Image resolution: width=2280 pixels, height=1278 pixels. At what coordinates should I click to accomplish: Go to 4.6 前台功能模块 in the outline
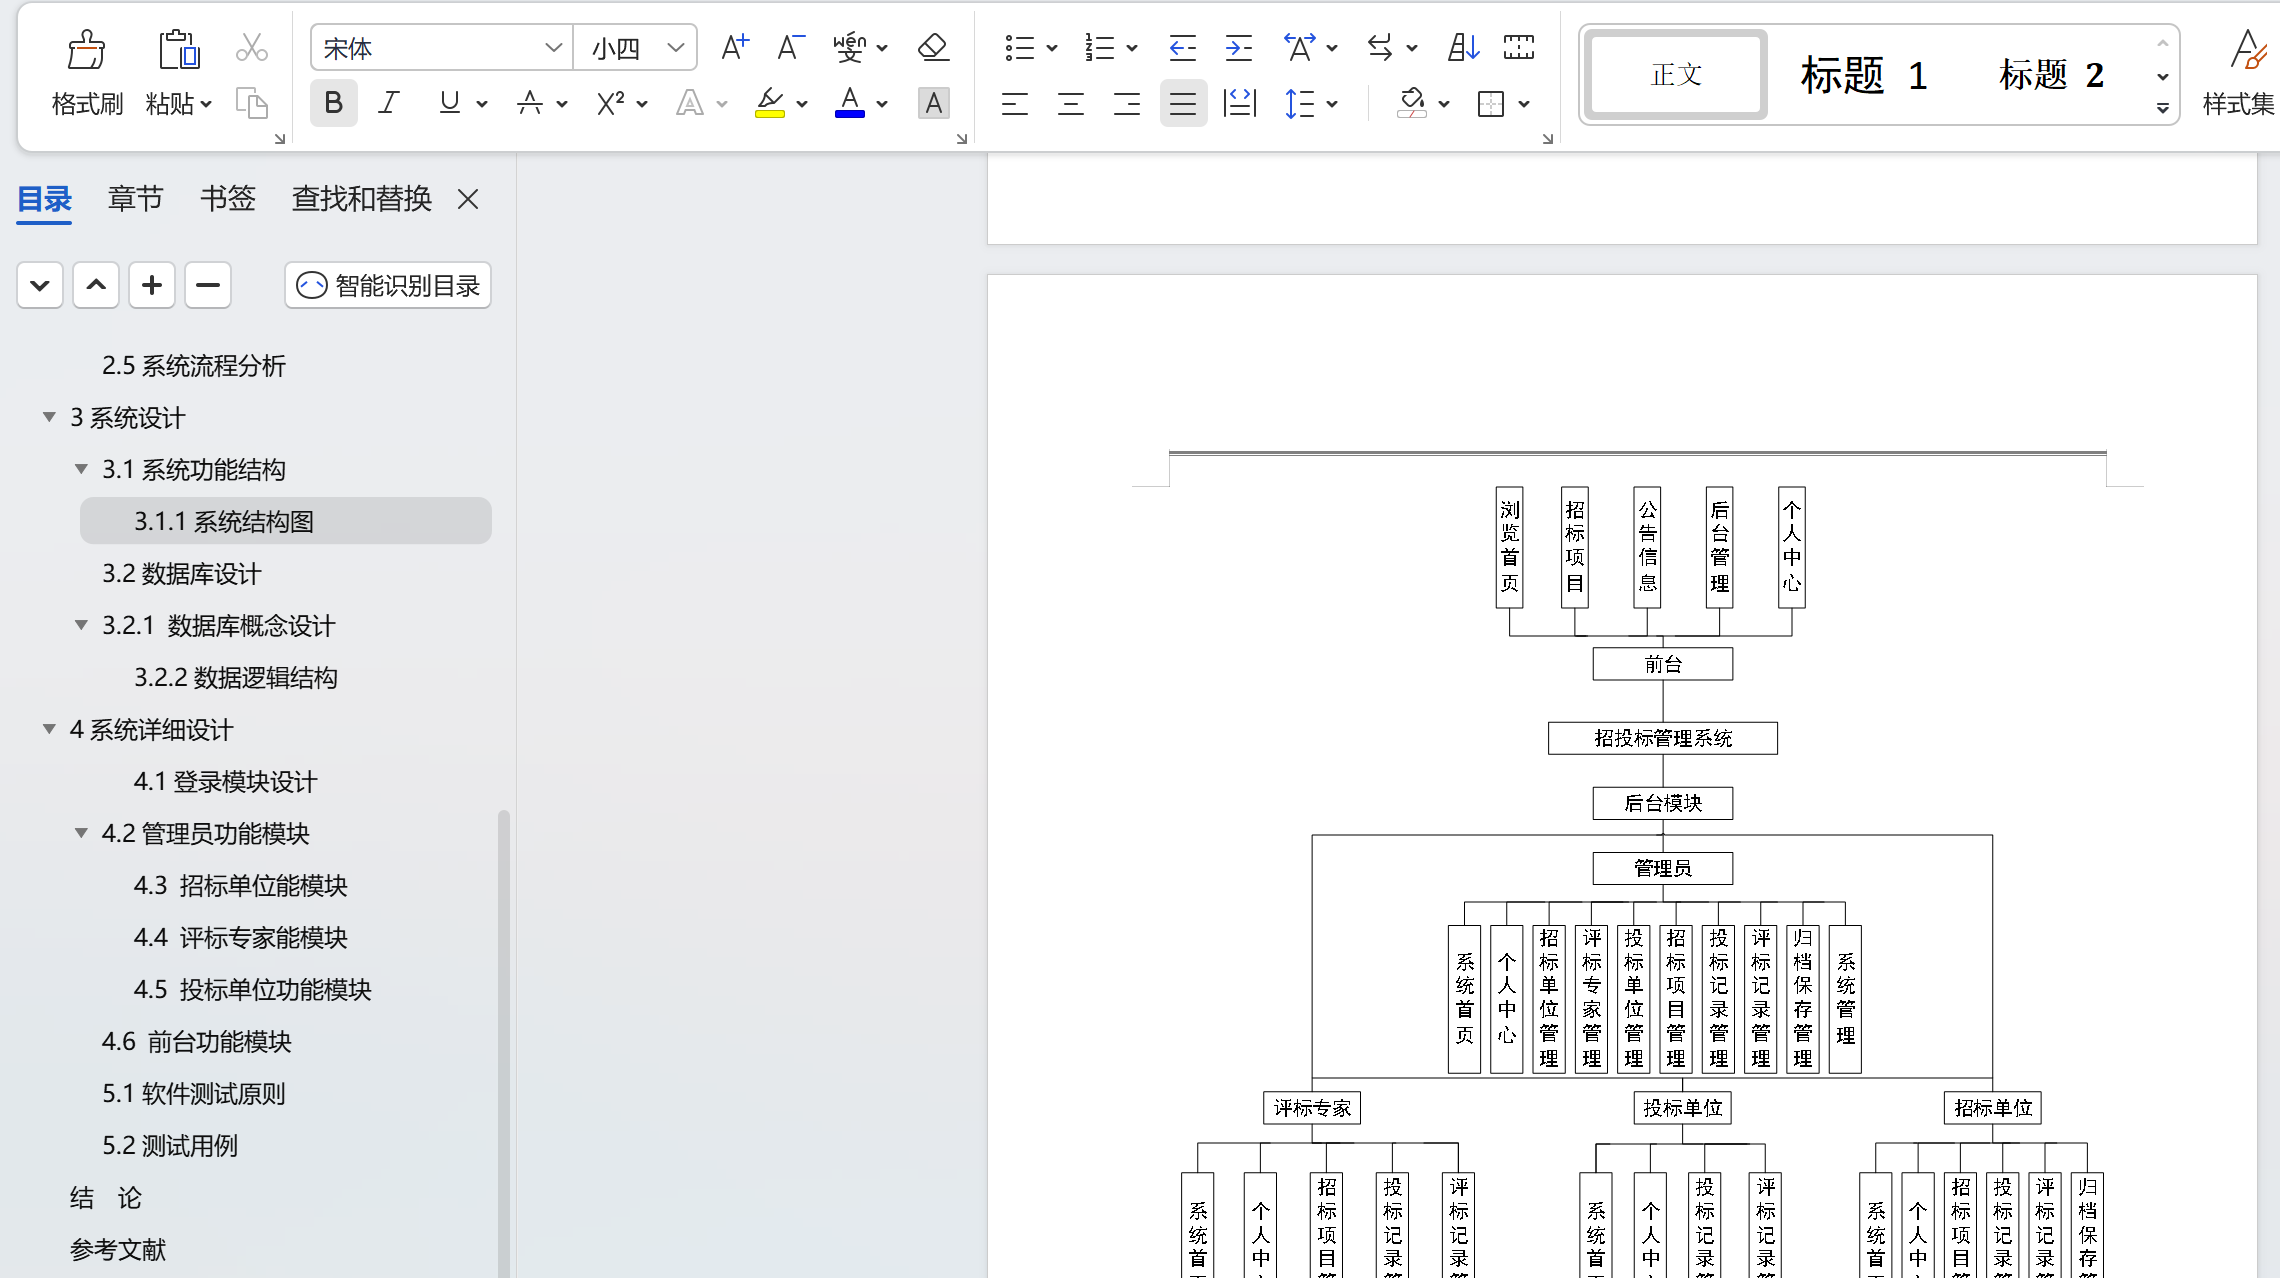(x=196, y=1042)
